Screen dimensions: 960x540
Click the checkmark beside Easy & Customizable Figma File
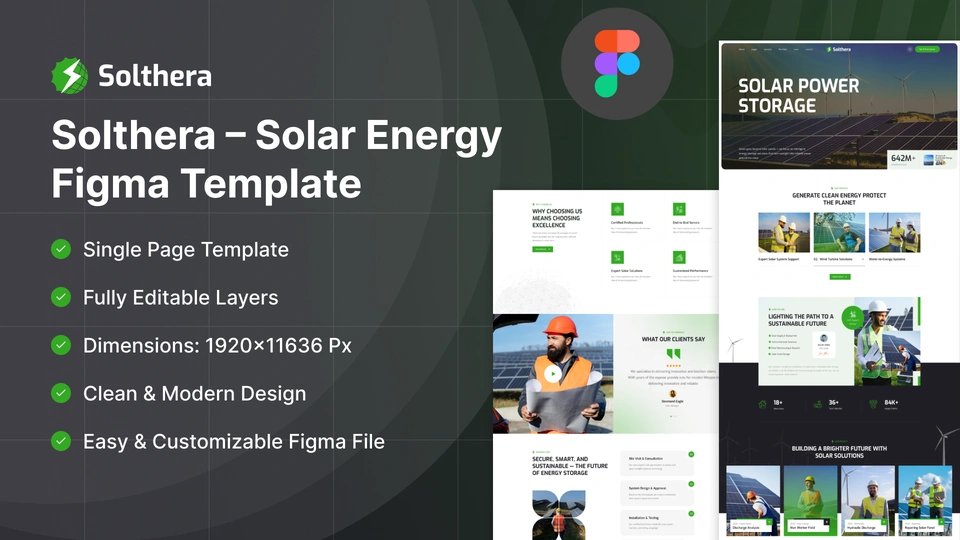[x=61, y=441]
